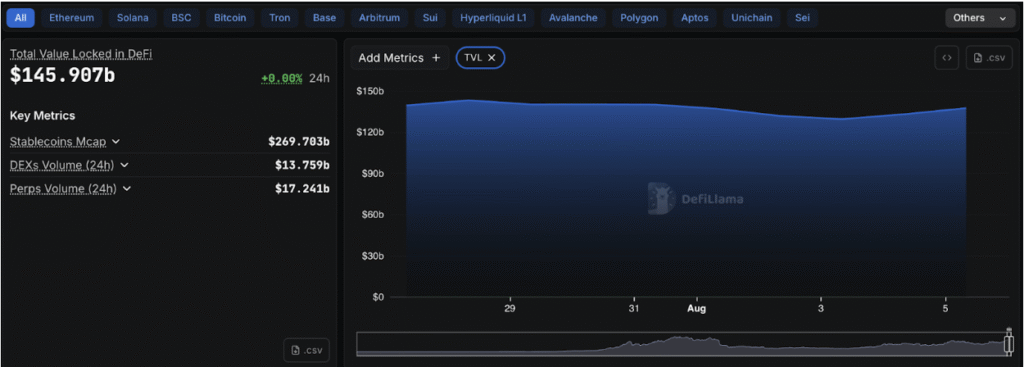
Task: Open the Sui chain tab
Action: click(430, 18)
